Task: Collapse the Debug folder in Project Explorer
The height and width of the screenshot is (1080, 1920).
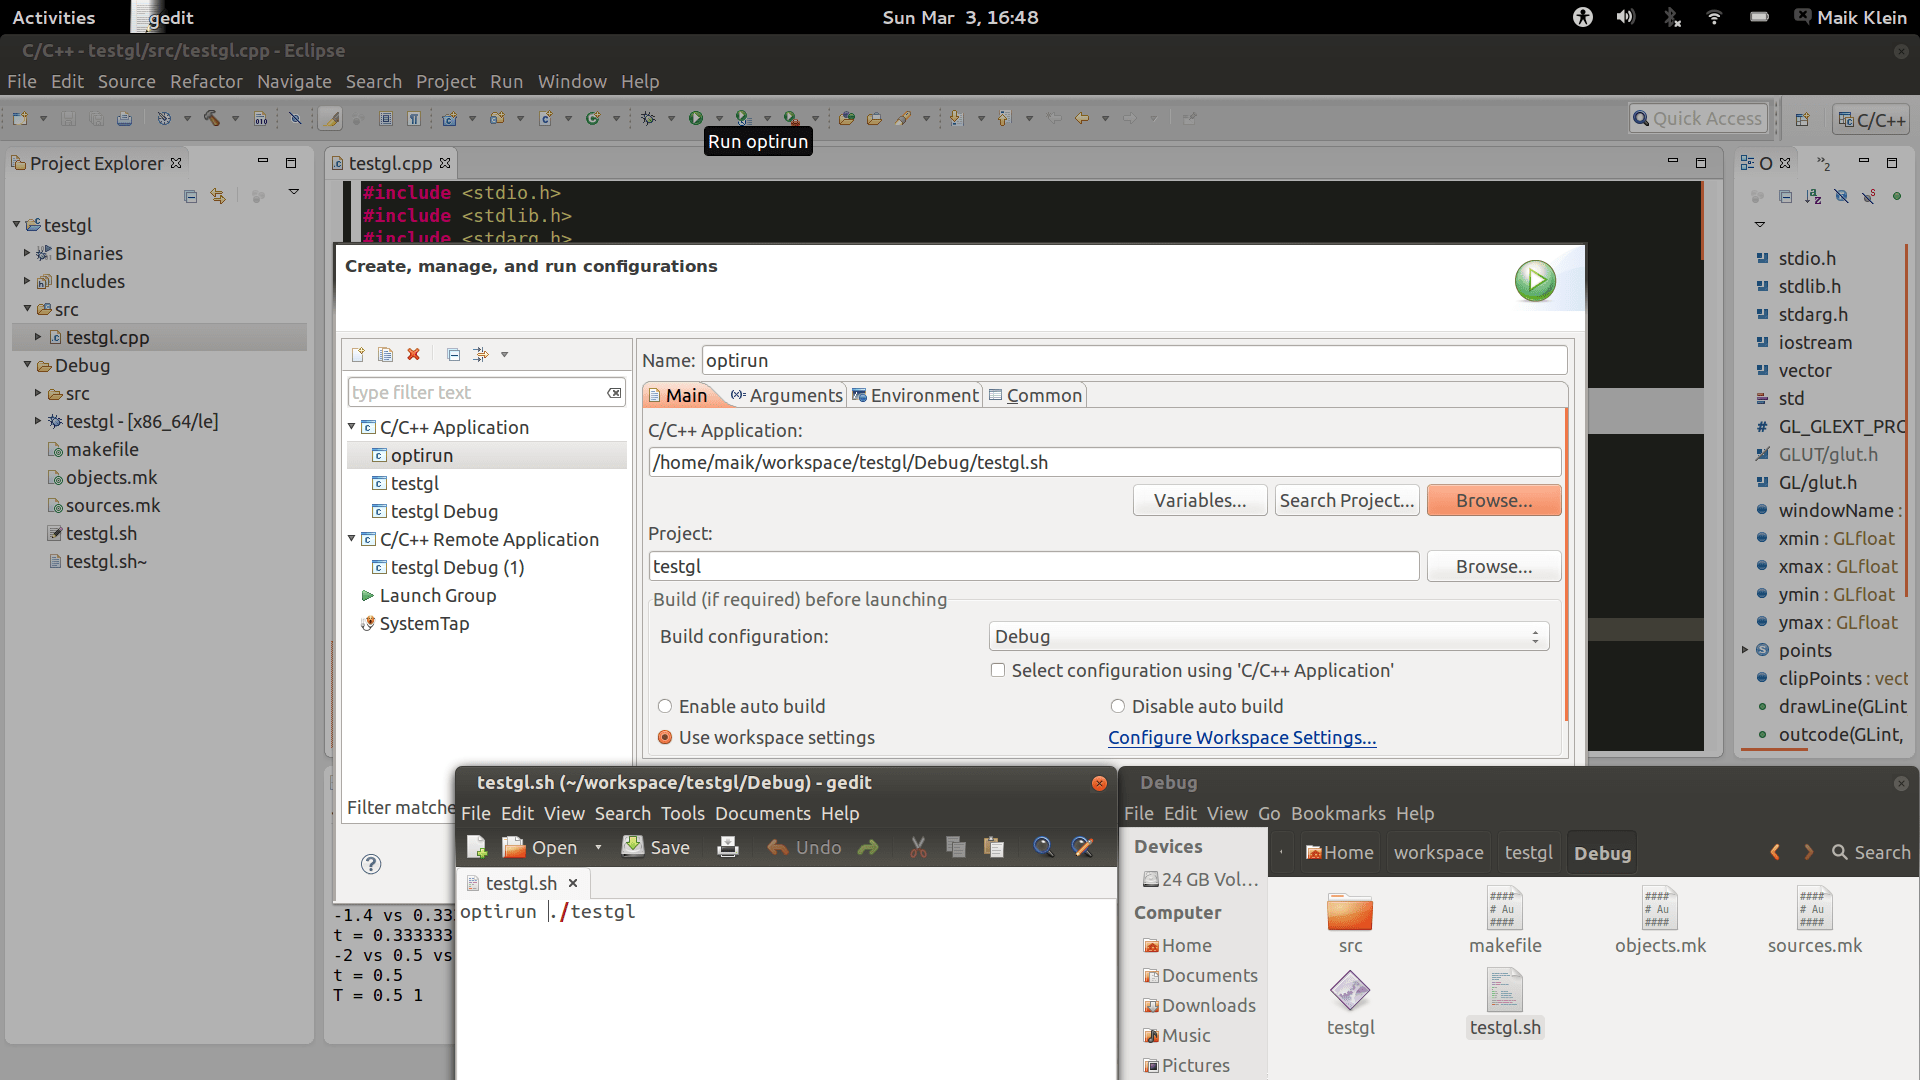Action: pyautogui.click(x=27, y=366)
